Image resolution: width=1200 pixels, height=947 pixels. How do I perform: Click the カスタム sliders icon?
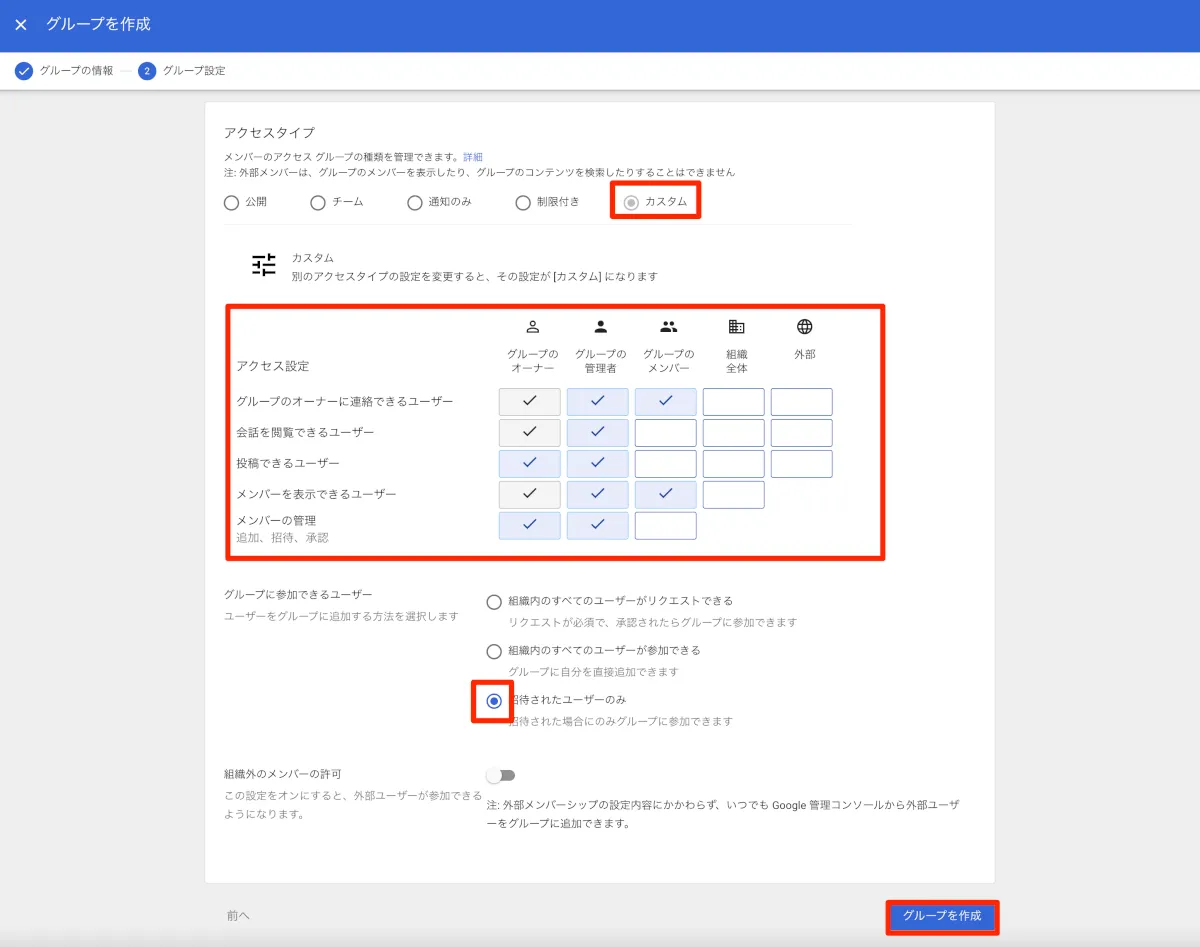[264, 265]
